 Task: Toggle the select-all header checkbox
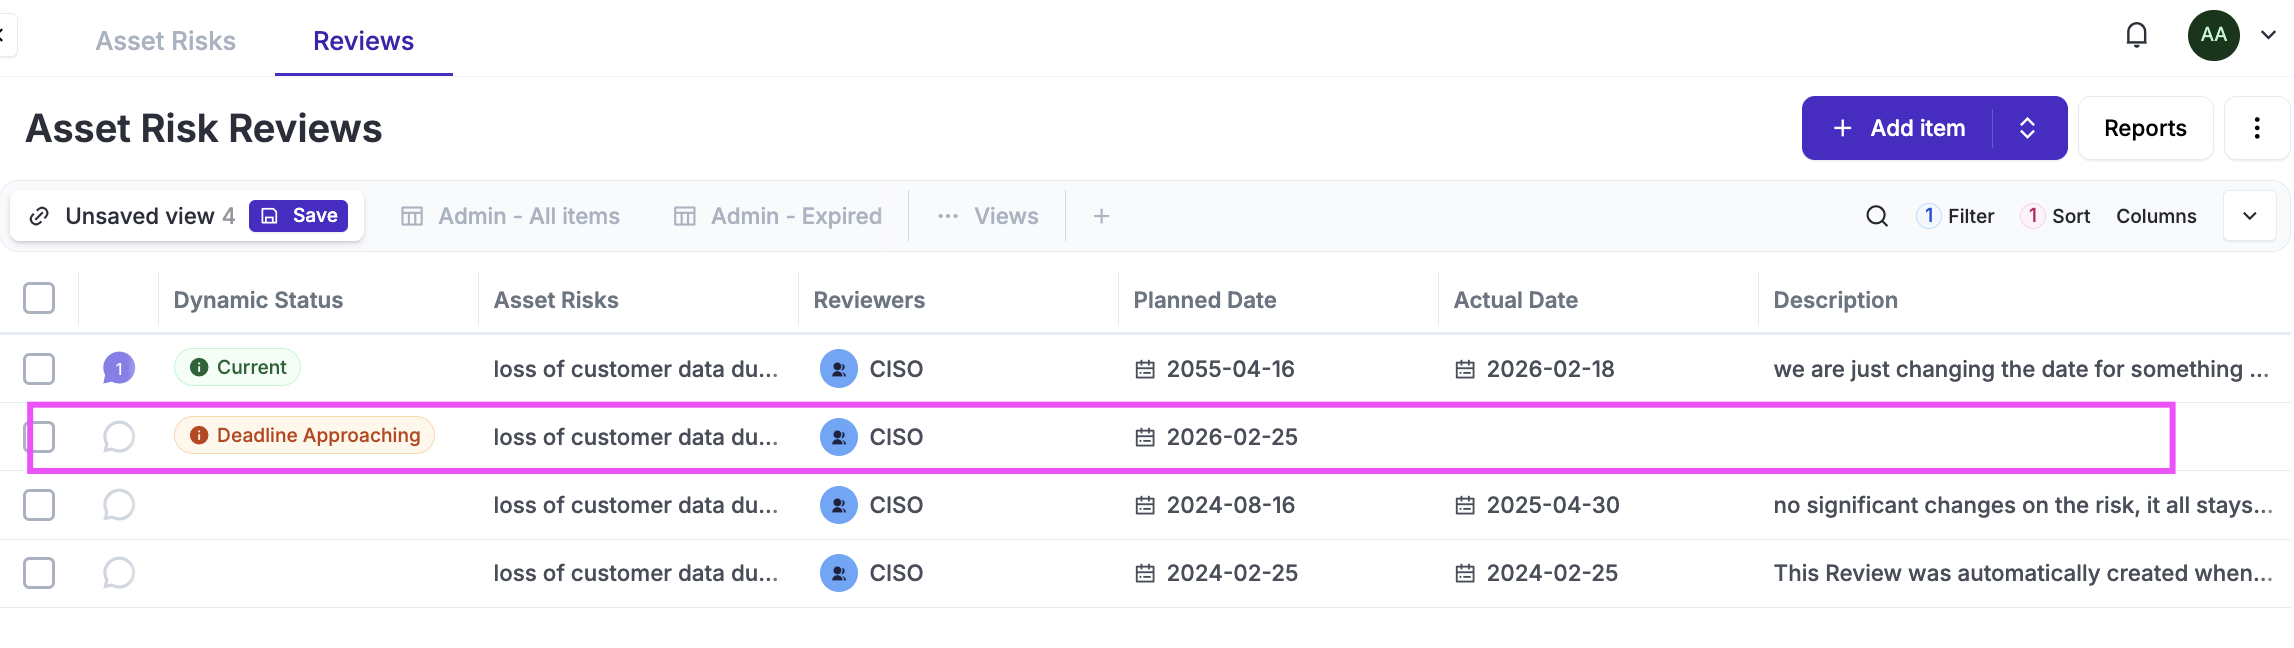[x=39, y=298]
